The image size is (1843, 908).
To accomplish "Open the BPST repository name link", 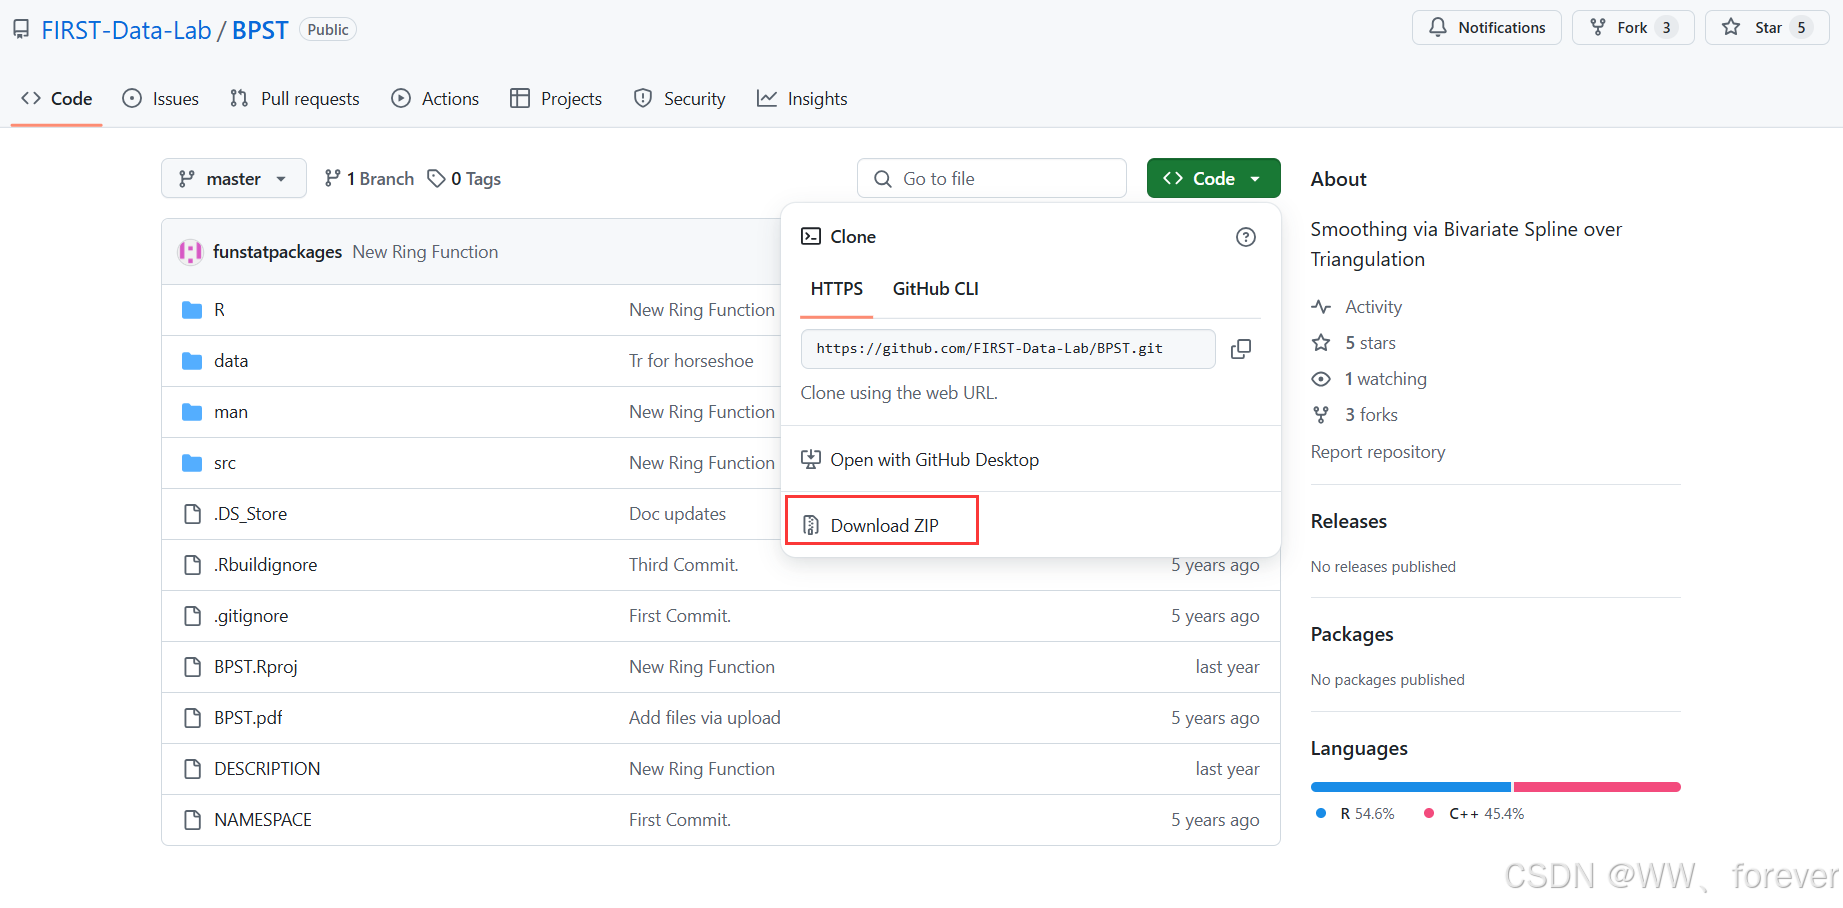I will coord(260,30).
